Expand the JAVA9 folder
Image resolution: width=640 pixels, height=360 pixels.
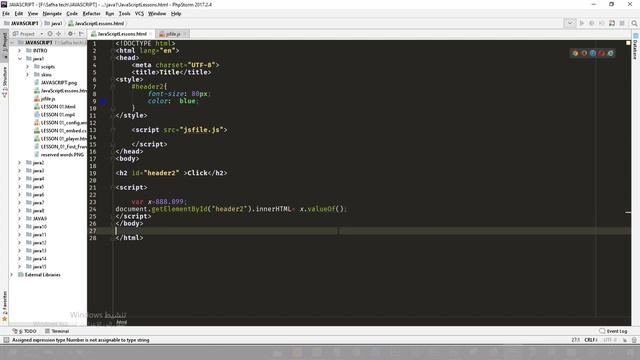tap(19, 219)
